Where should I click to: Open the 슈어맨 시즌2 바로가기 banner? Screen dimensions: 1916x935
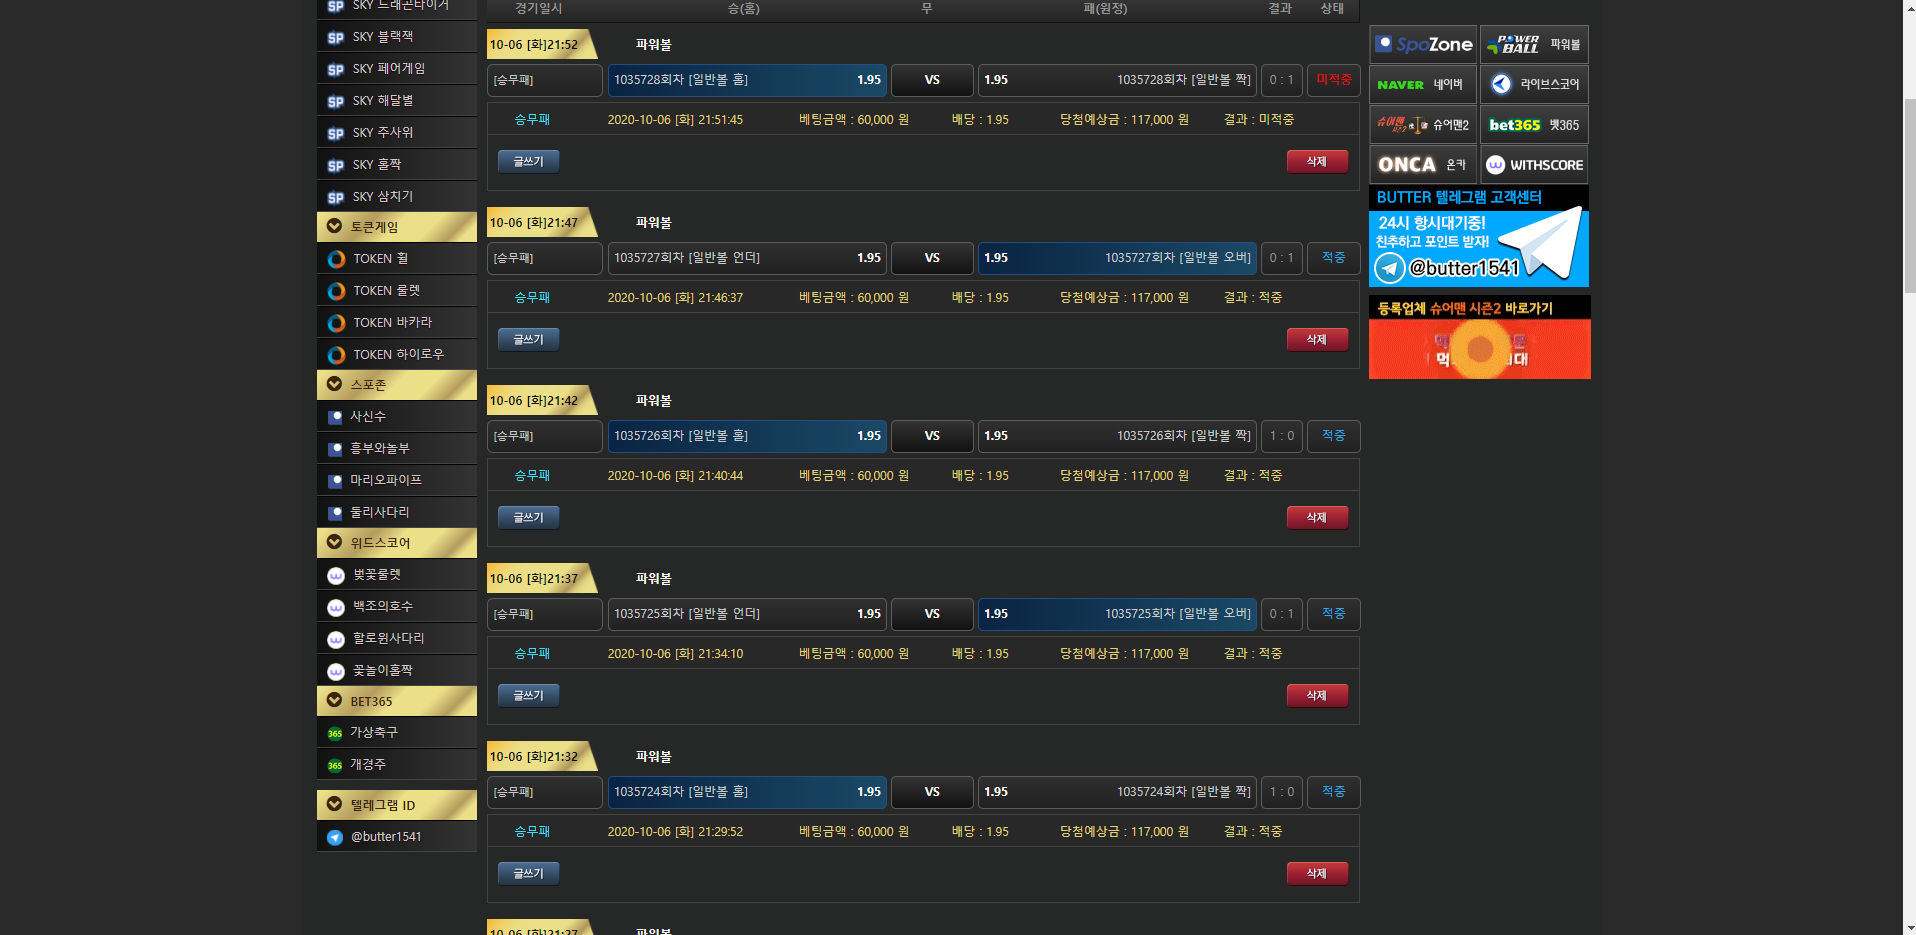[1478, 338]
